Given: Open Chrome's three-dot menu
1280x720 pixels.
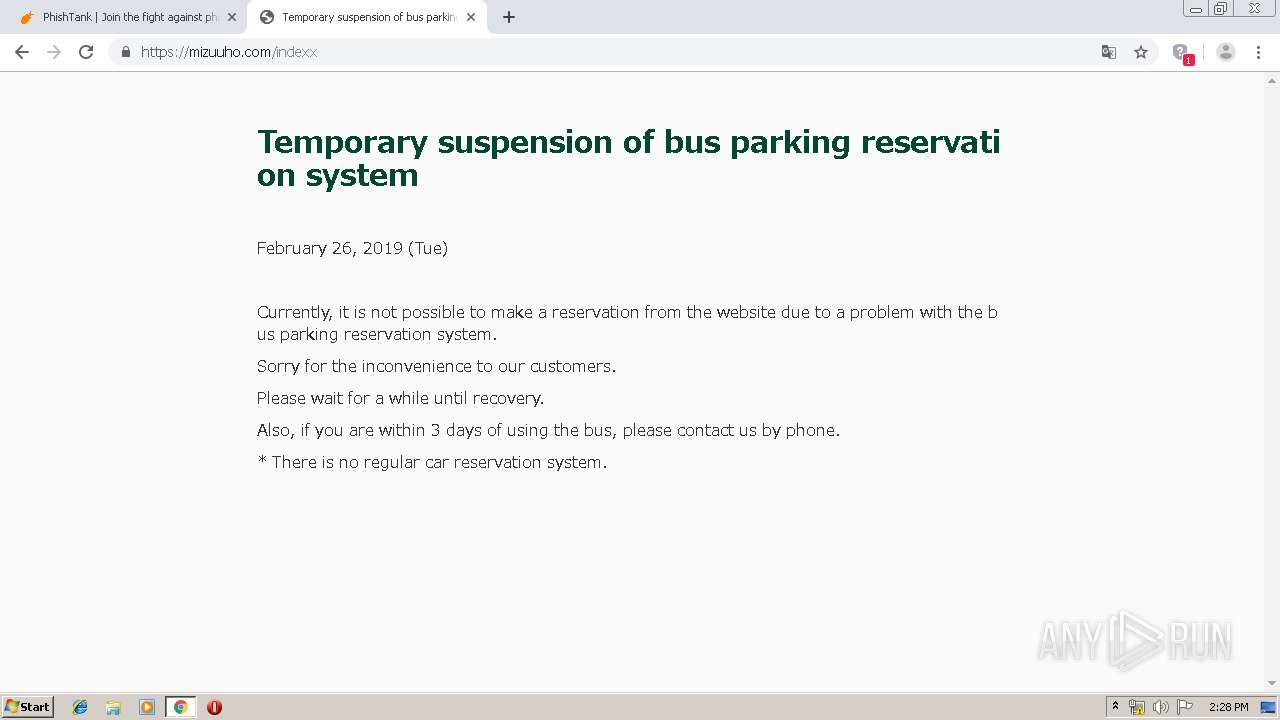Looking at the screenshot, I should pyautogui.click(x=1258, y=52).
